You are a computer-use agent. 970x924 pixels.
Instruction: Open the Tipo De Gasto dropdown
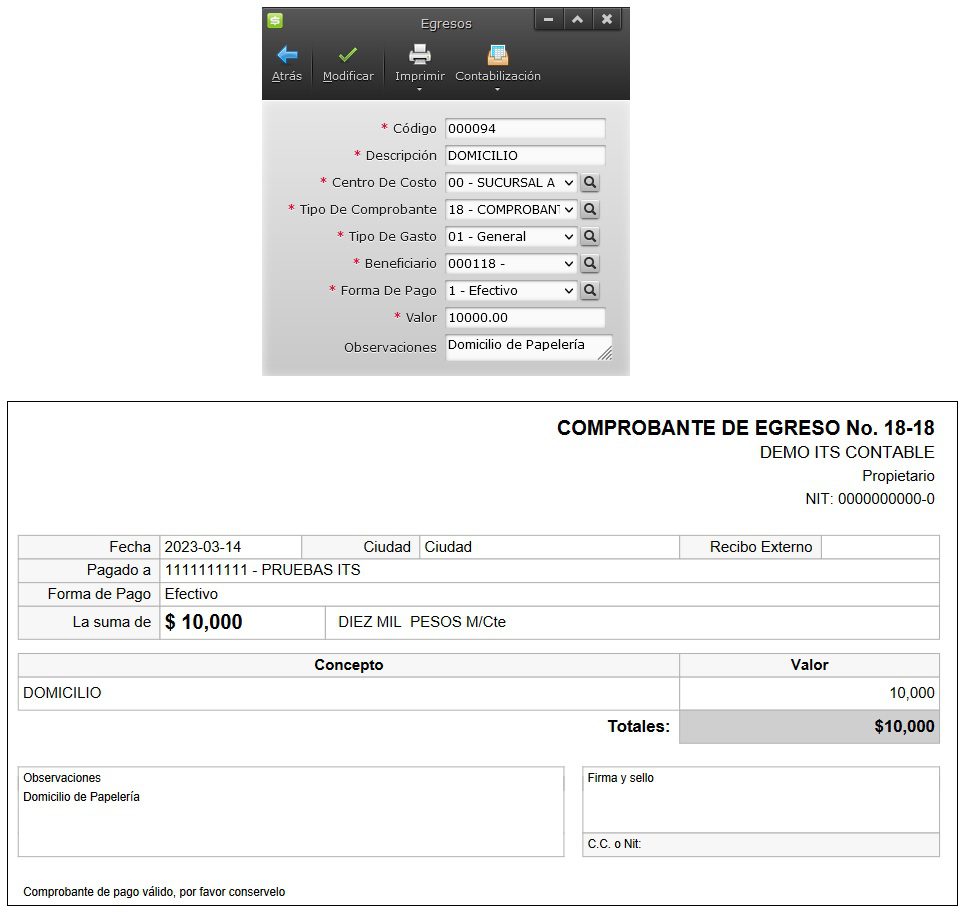tap(511, 236)
